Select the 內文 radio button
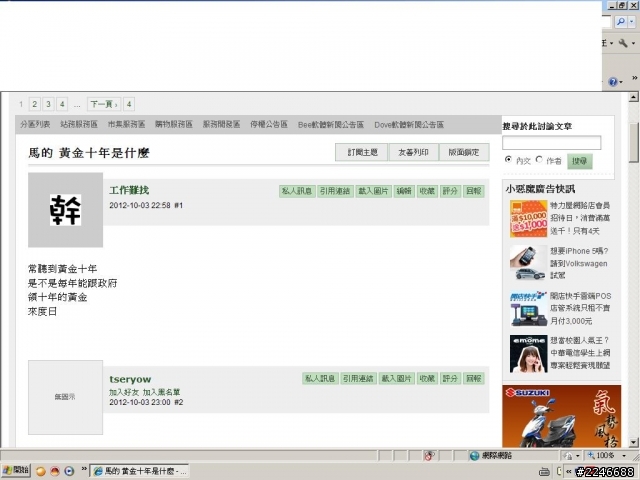640x480 pixels. coord(508,160)
